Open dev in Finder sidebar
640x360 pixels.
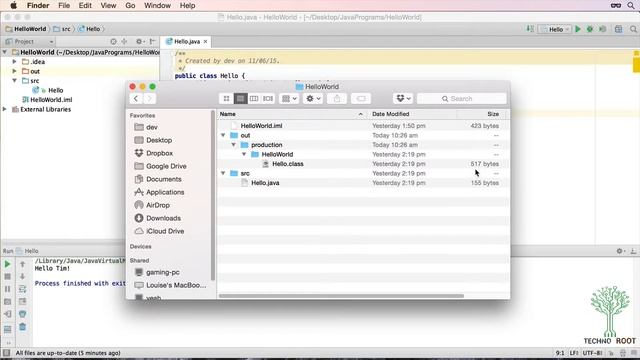click(151, 127)
